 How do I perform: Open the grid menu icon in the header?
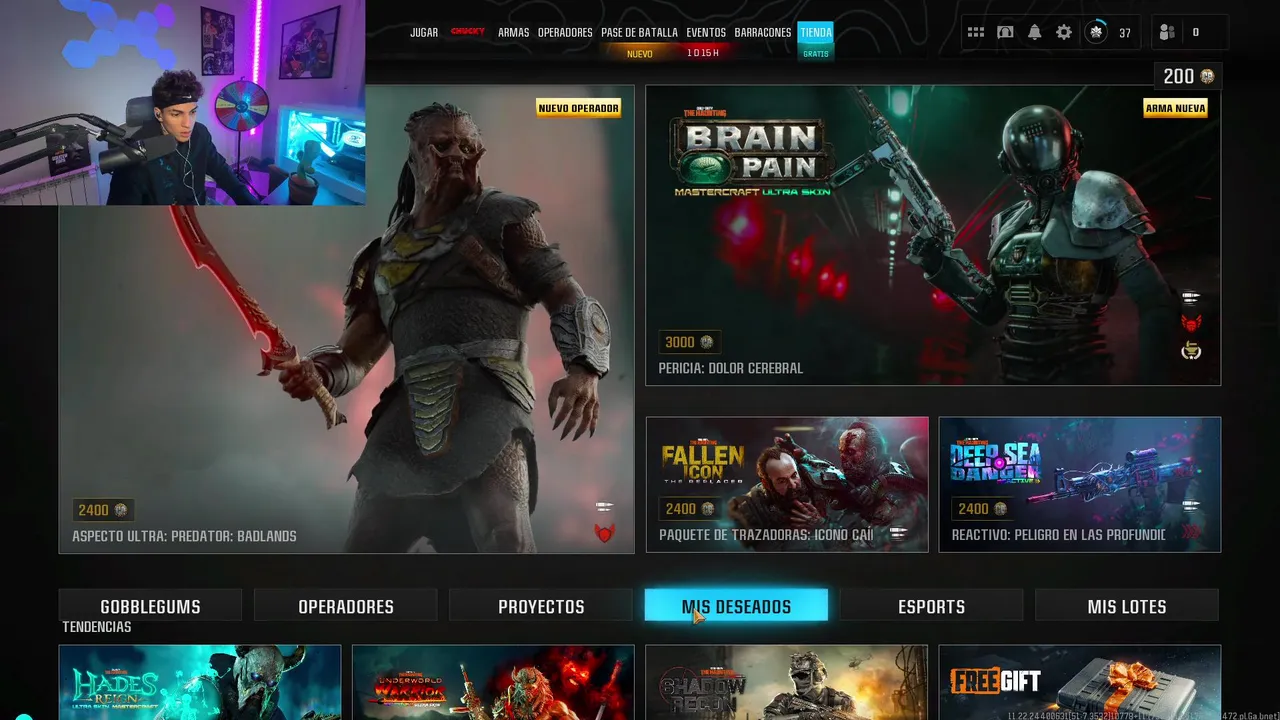[976, 32]
